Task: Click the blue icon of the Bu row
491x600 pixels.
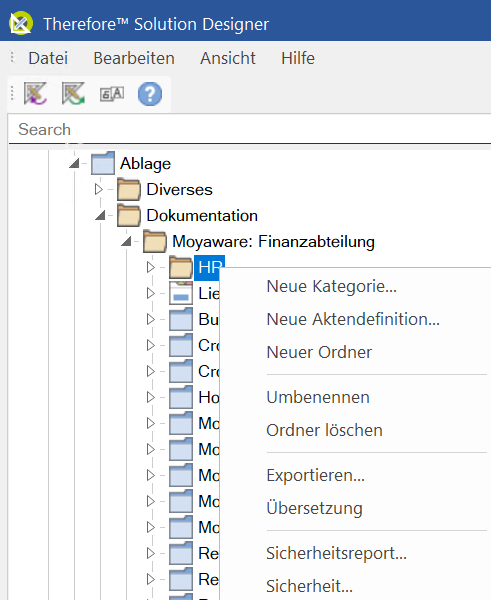Action: coord(181,319)
